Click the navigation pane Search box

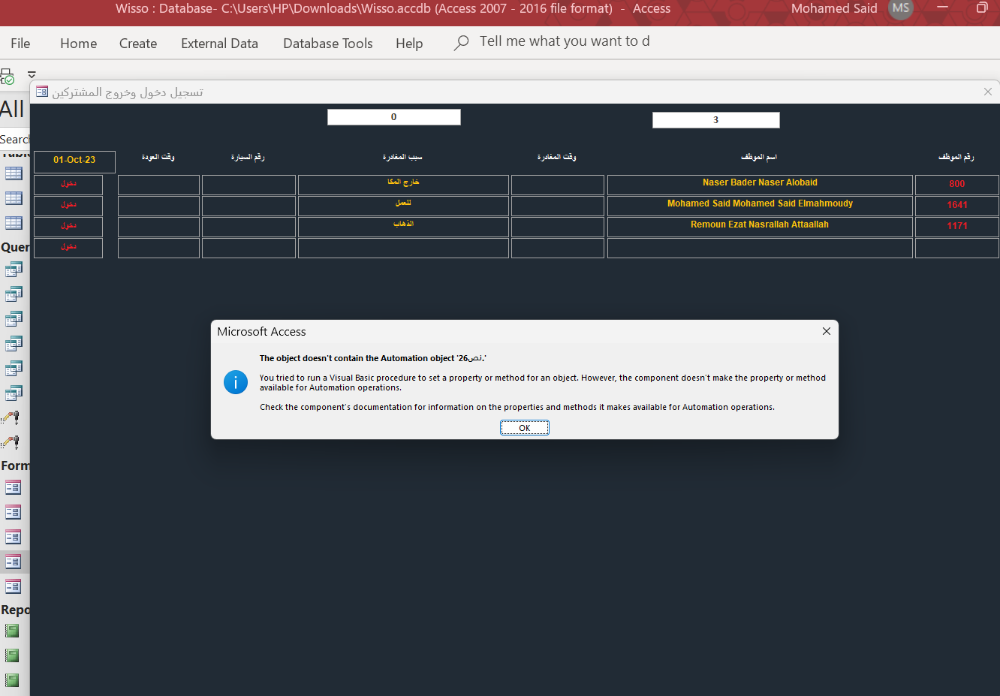pos(15,139)
